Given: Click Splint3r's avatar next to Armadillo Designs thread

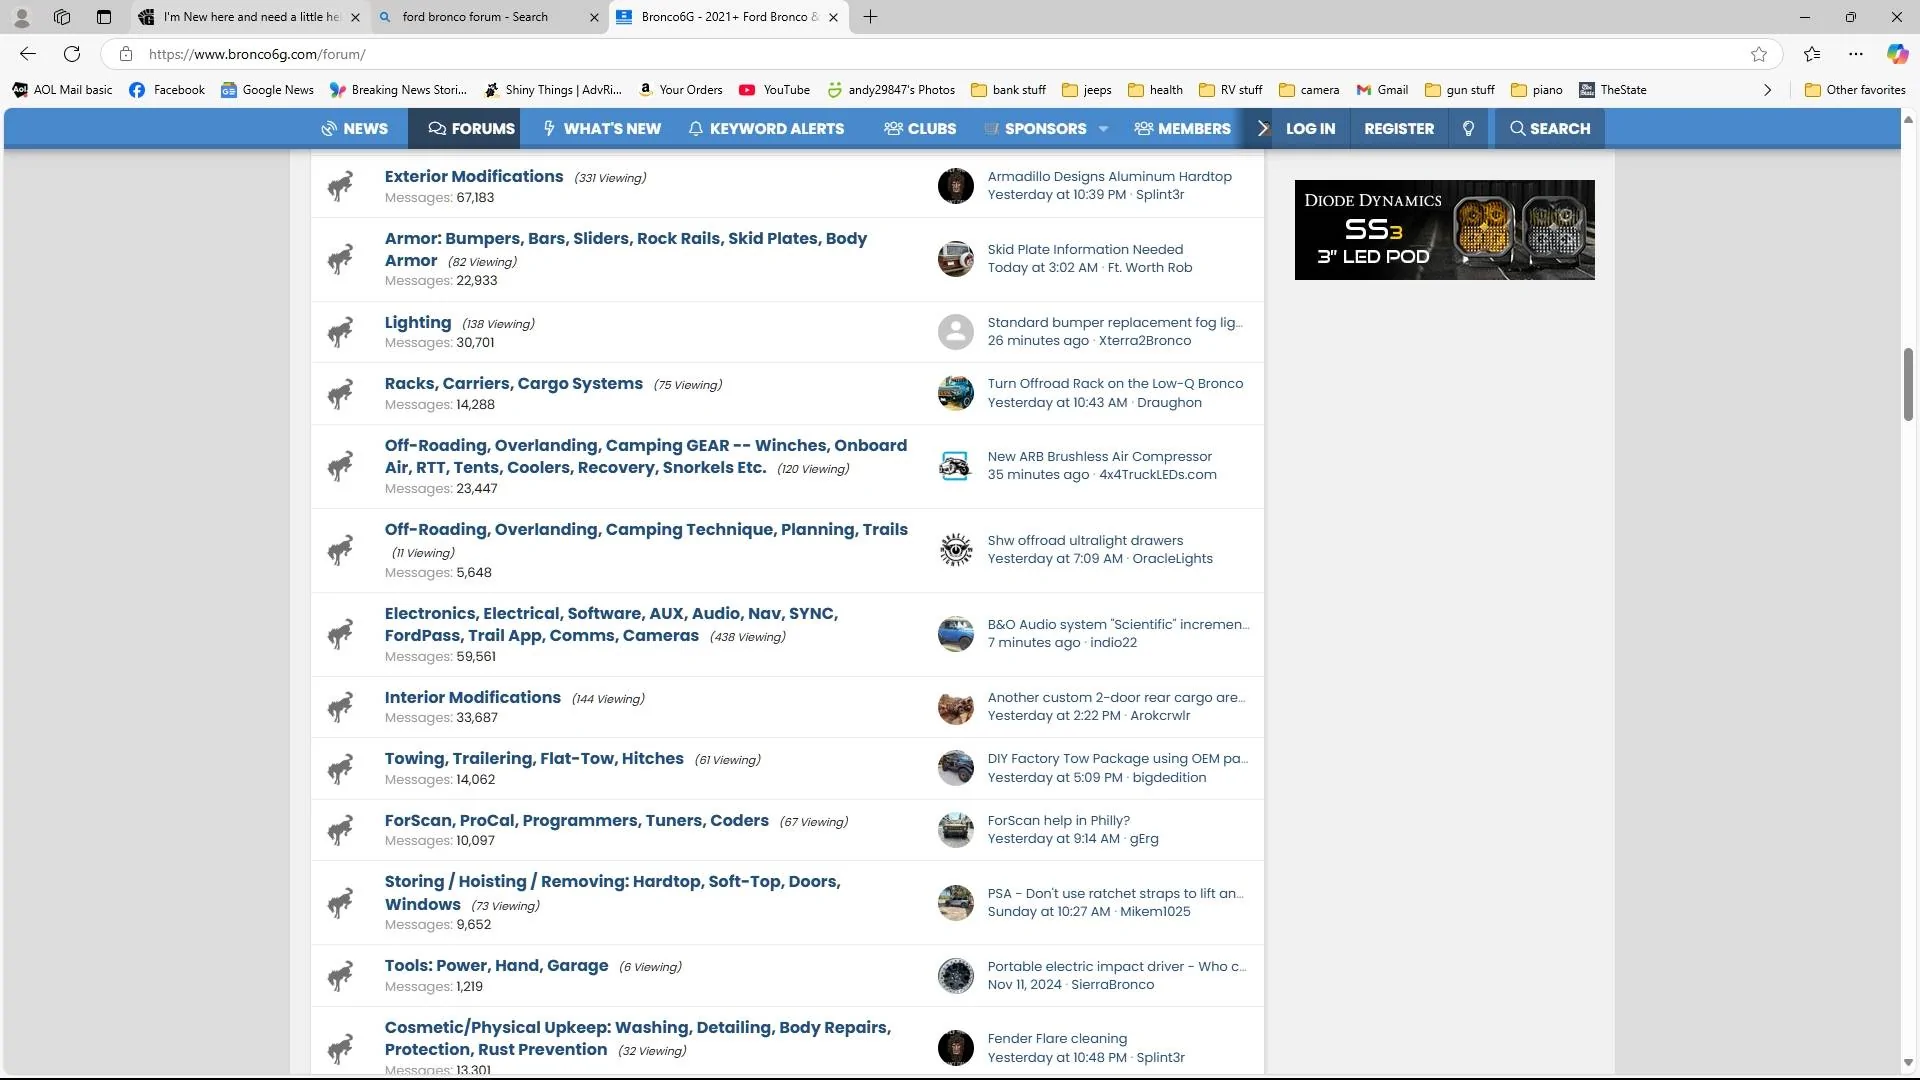Looking at the screenshot, I should [x=955, y=186].
